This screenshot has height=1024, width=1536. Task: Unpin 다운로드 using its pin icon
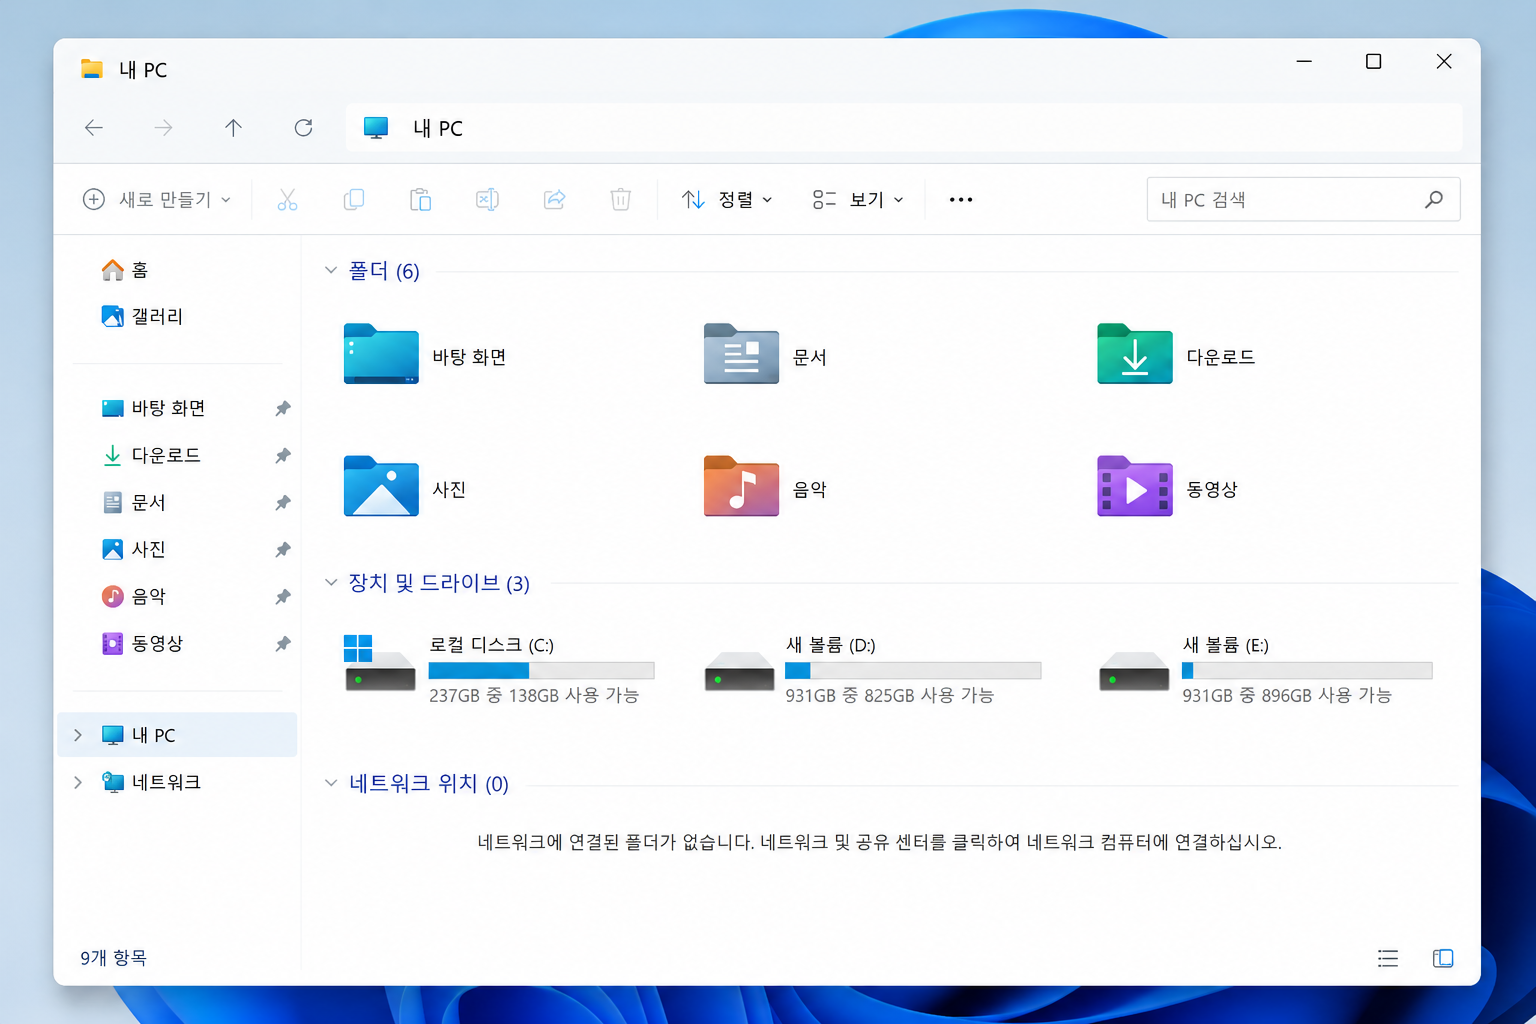[x=283, y=455]
